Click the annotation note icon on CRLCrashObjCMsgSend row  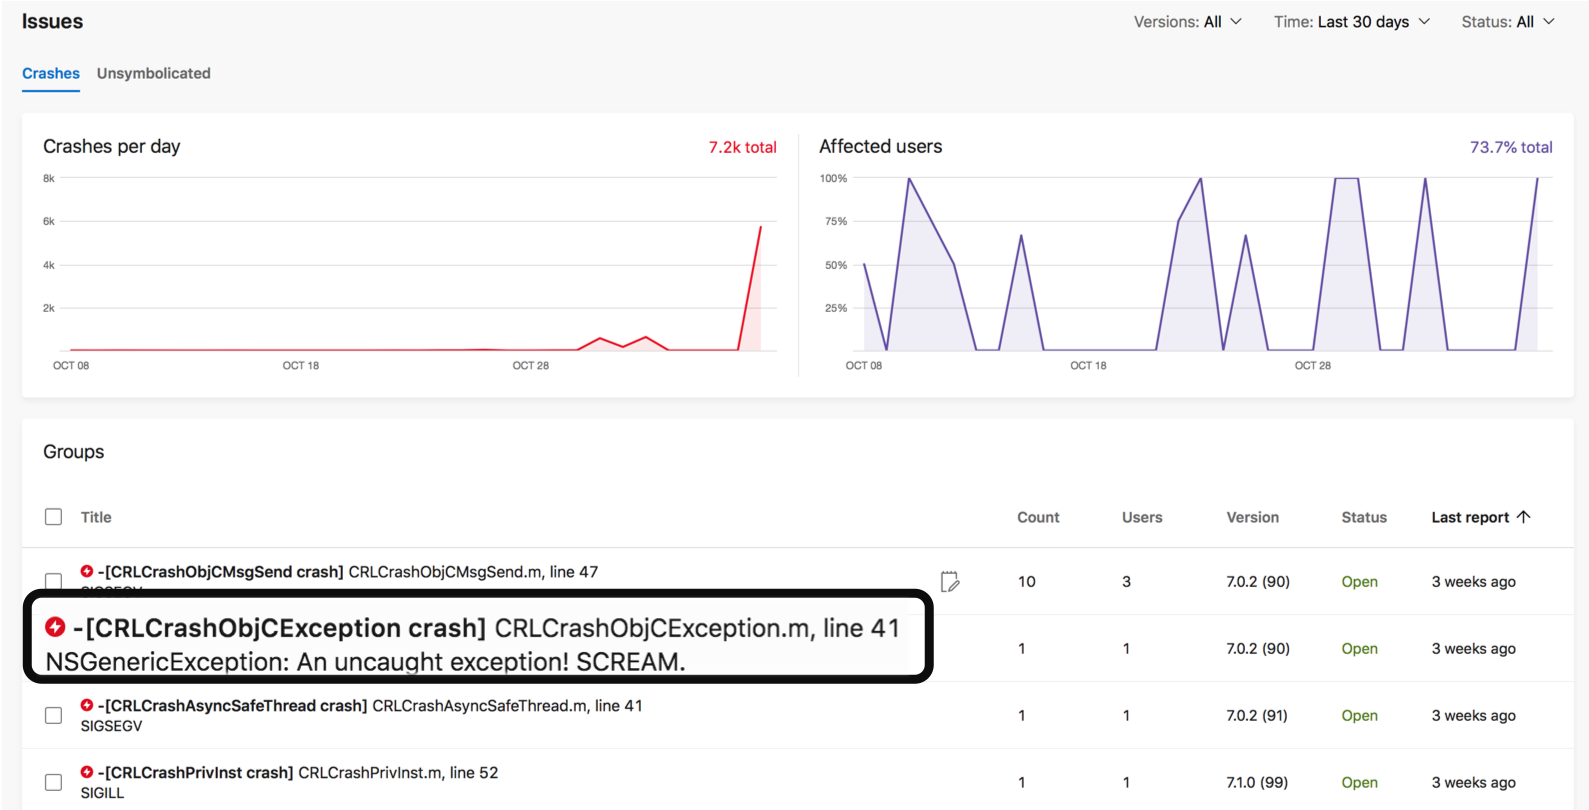coord(950,581)
